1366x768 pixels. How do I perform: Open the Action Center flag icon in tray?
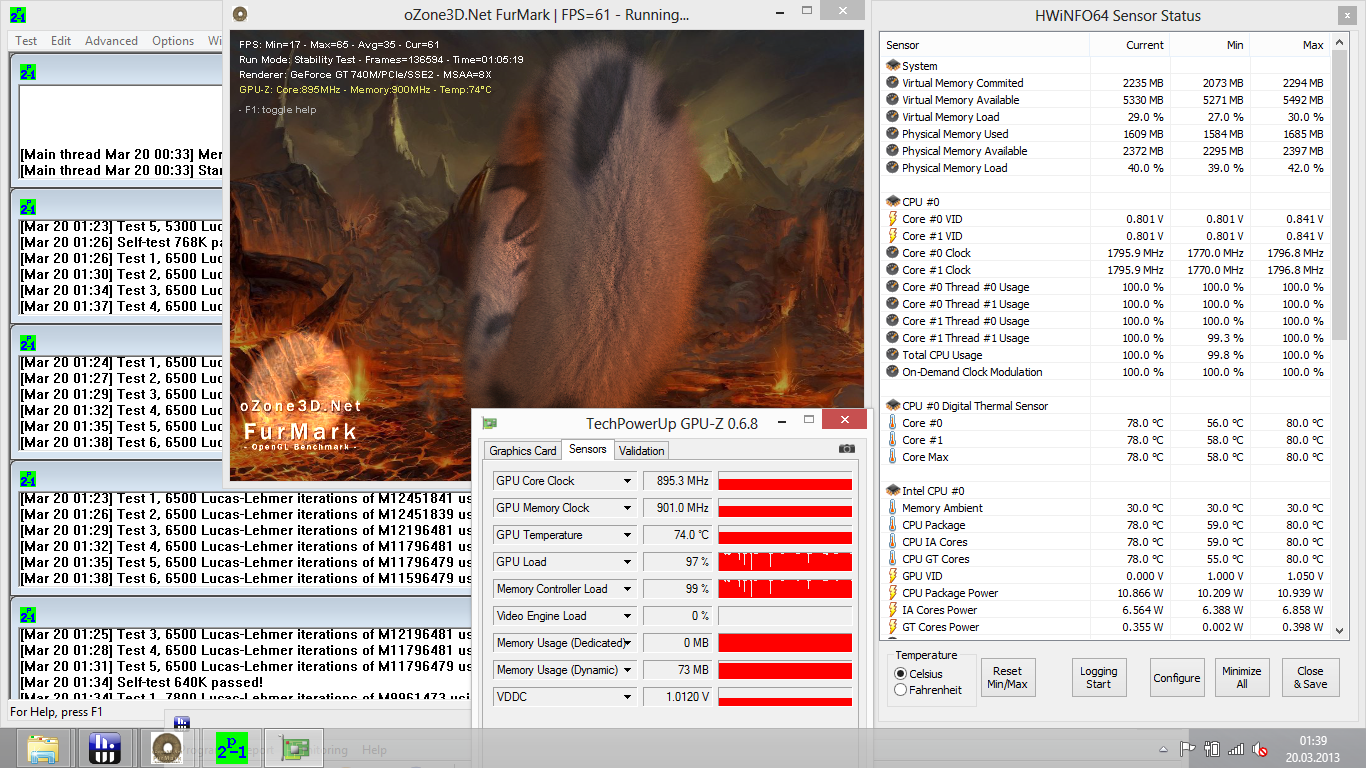1188,749
